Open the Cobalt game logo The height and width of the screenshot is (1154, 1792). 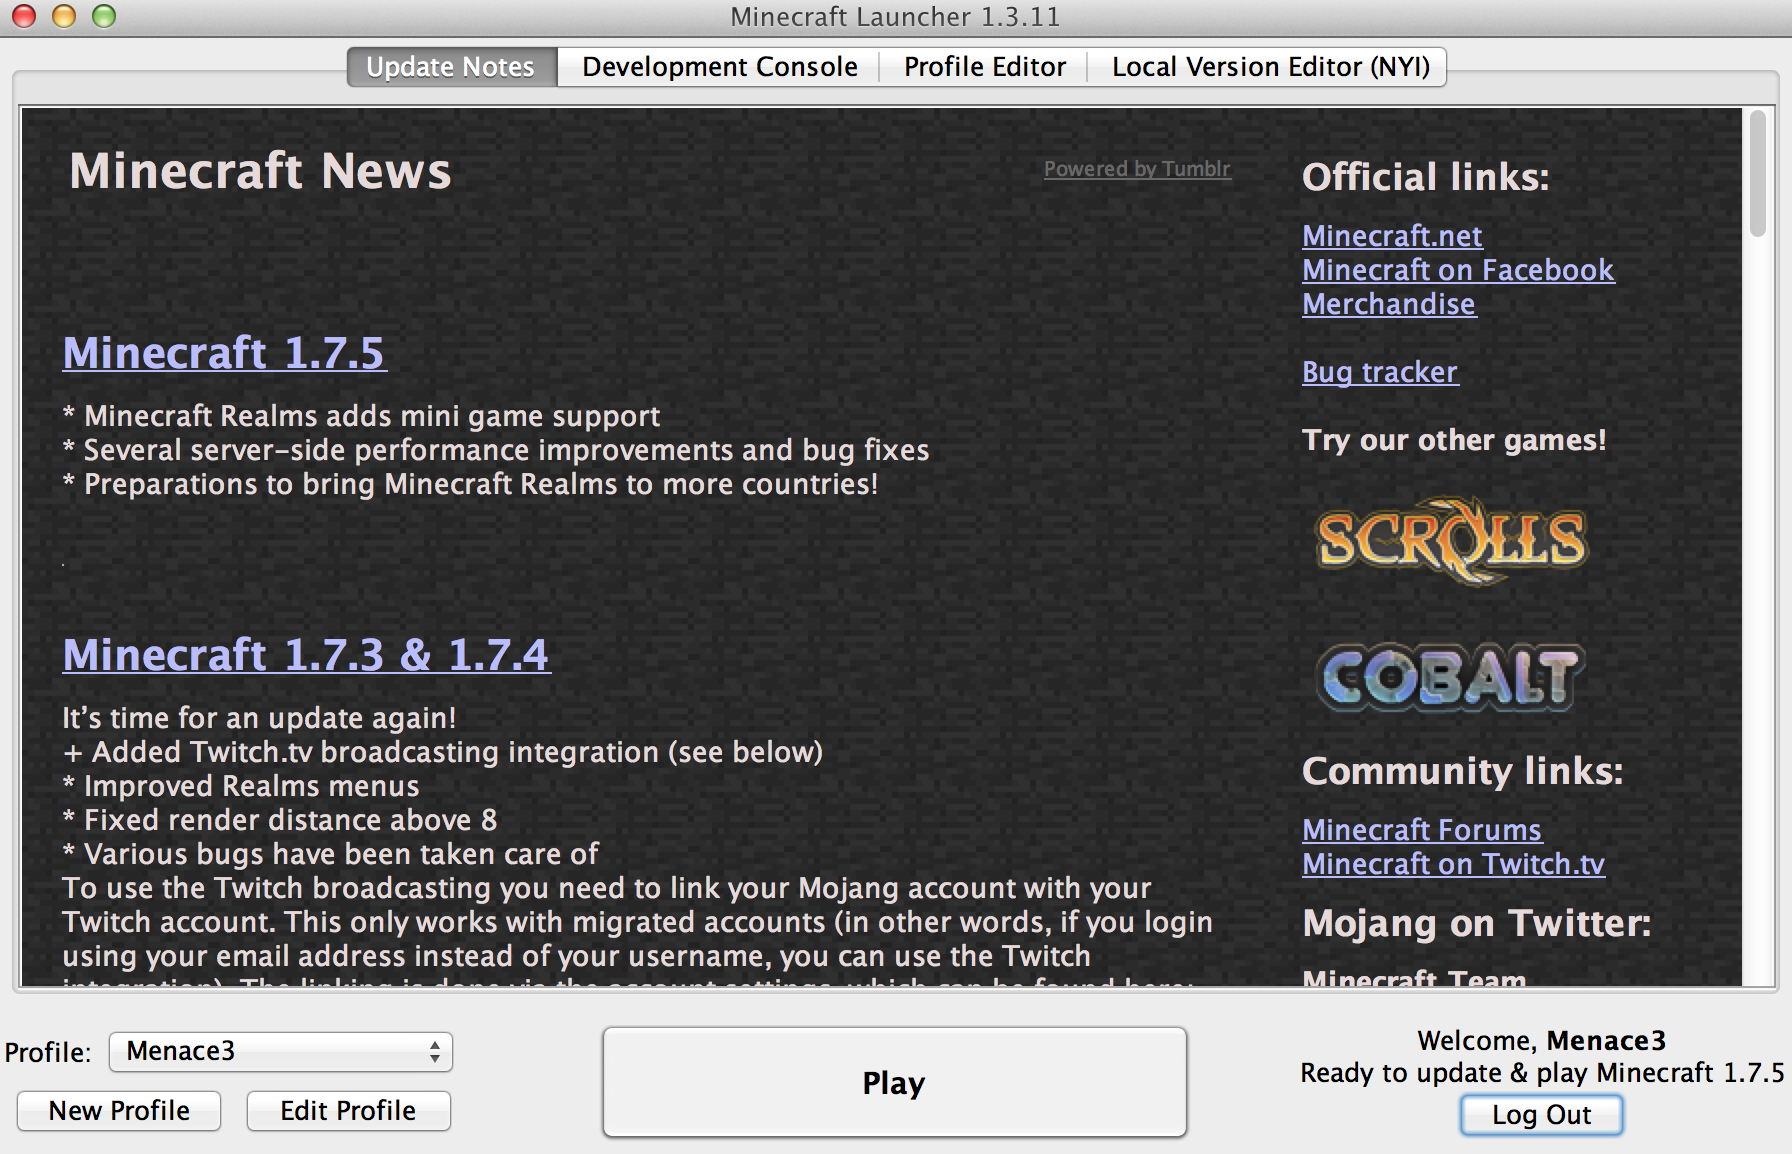coord(1450,677)
